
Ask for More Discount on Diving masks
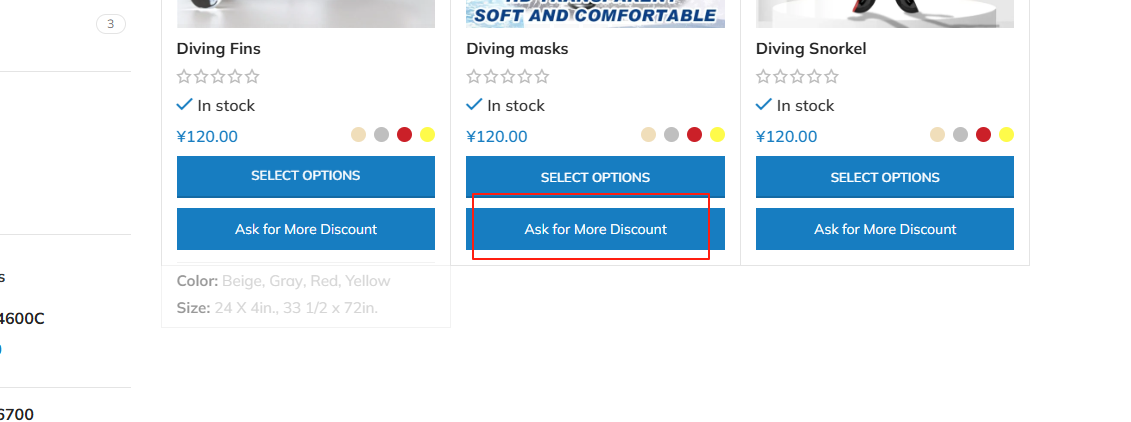[x=595, y=229]
